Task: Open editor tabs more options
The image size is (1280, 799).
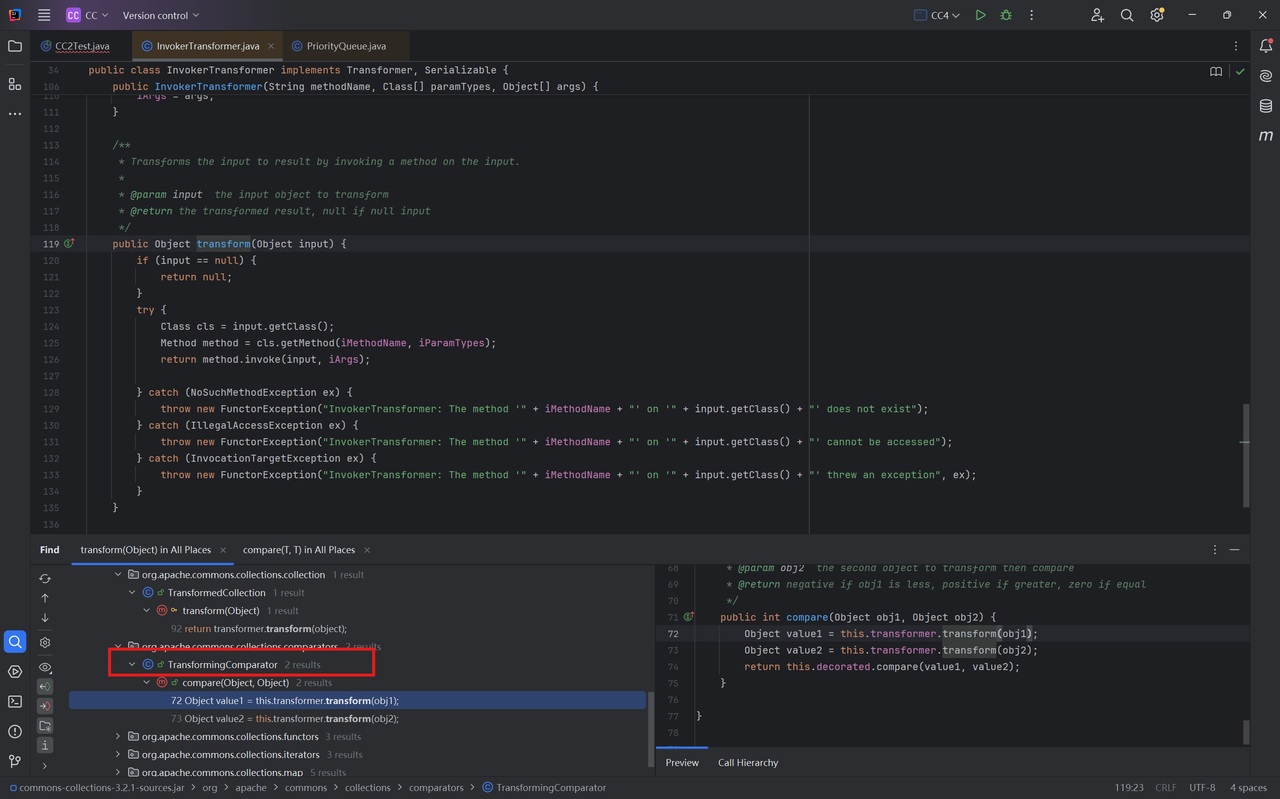Action: pyautogui.click(x=1236, y=46)
